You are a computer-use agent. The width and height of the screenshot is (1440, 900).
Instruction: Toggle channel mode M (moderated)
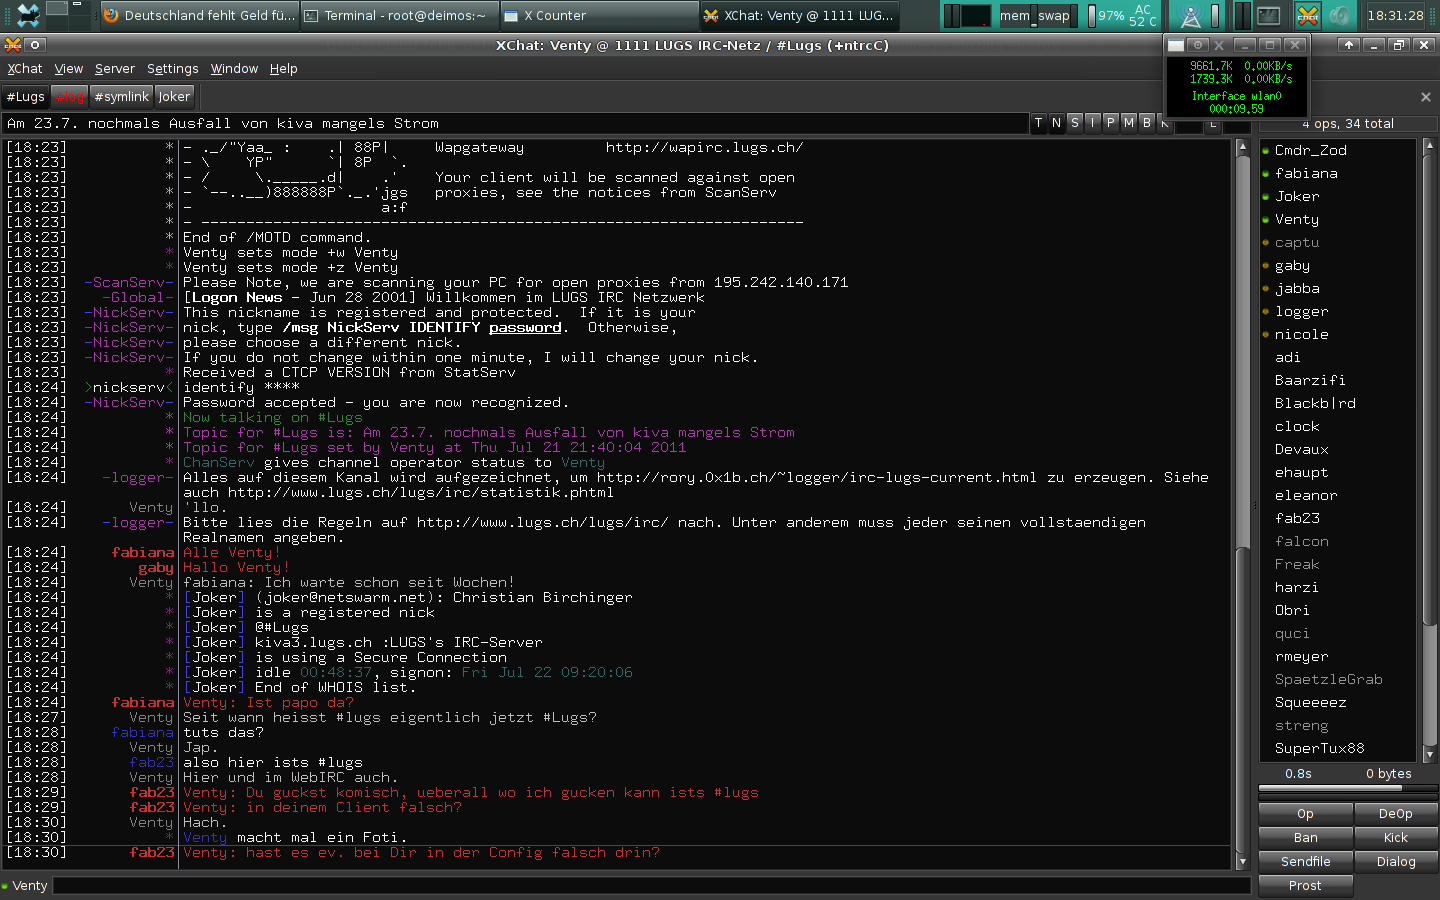1128,122
